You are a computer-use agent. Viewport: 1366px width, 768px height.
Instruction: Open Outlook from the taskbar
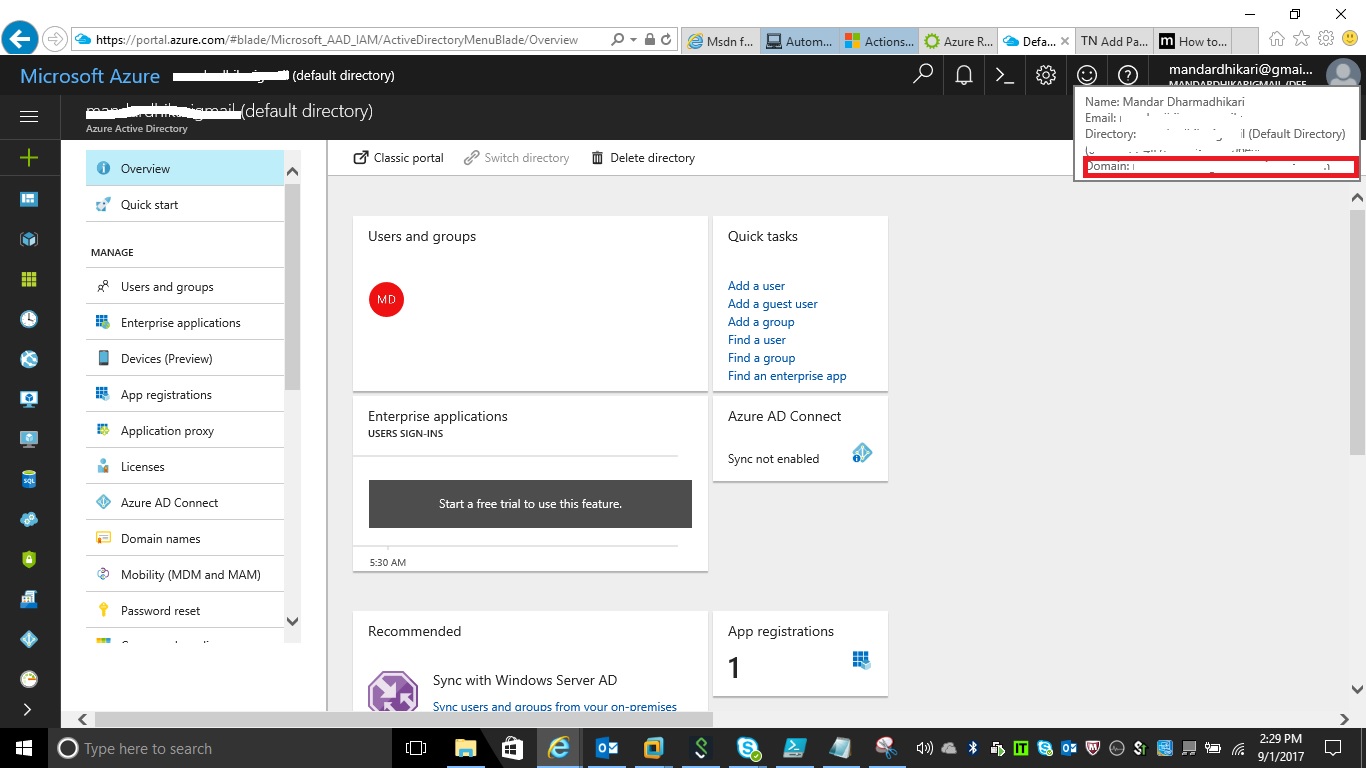tap(608, 748)
